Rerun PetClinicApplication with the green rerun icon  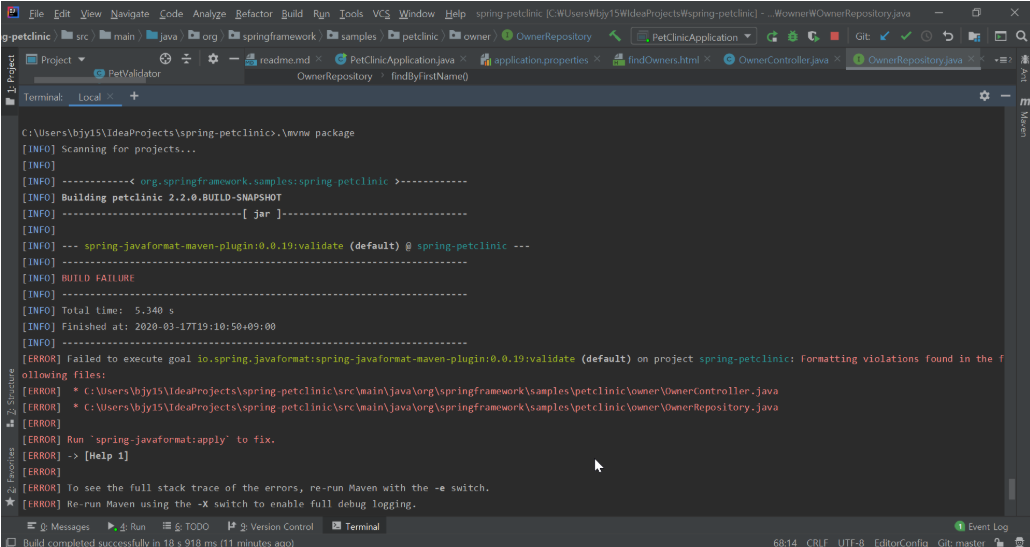[x=772, y=37]
